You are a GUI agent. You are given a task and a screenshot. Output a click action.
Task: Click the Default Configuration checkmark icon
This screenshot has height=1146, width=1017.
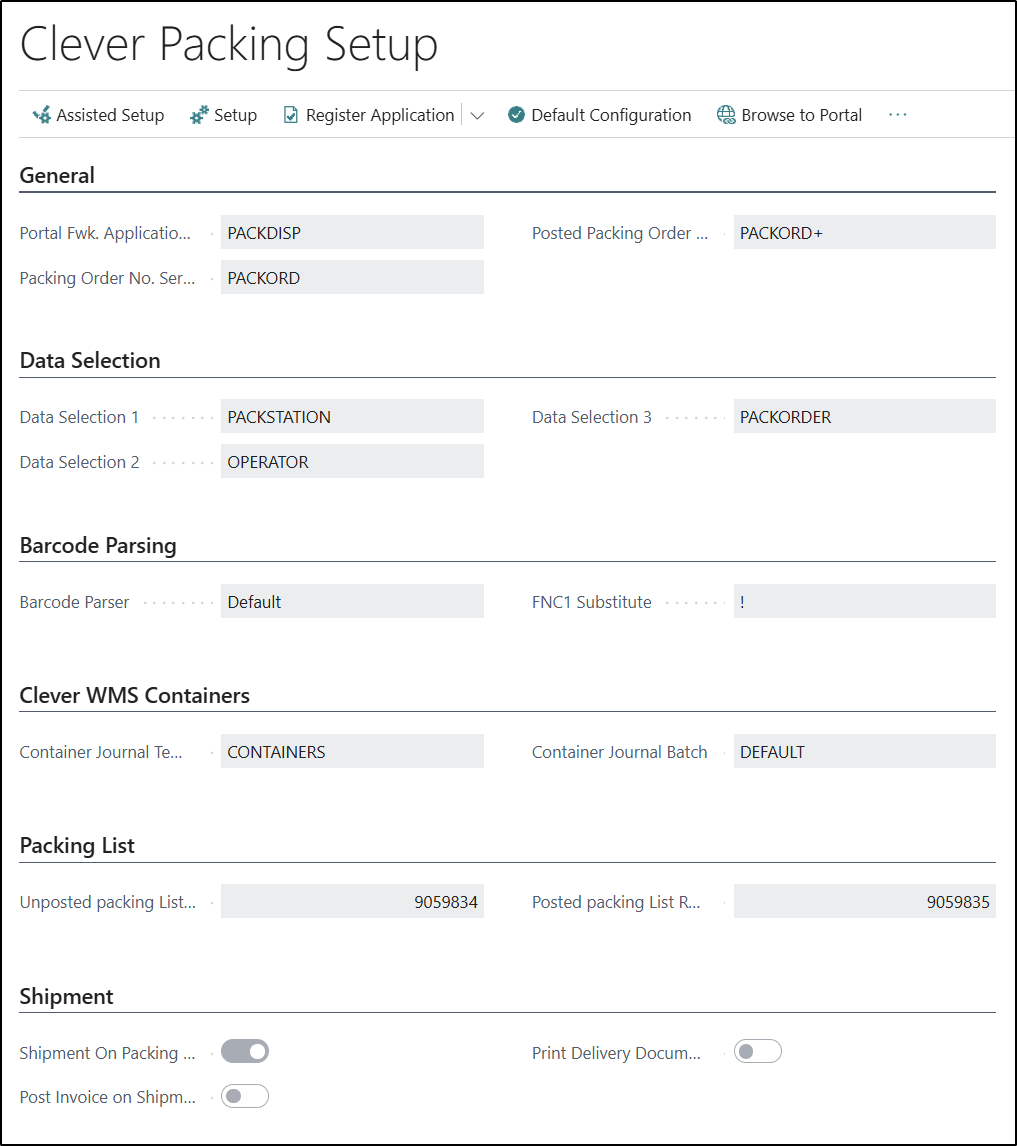click(516, 116)
